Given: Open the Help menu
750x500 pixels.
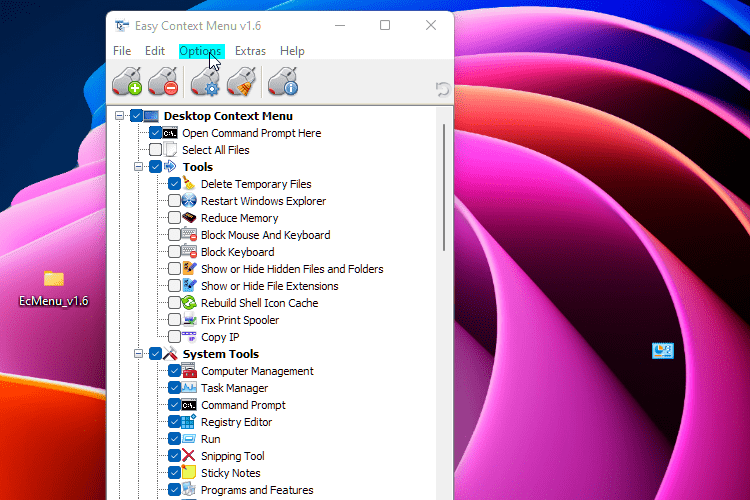Looking at the screenshot, I should (x=292, y=51).
